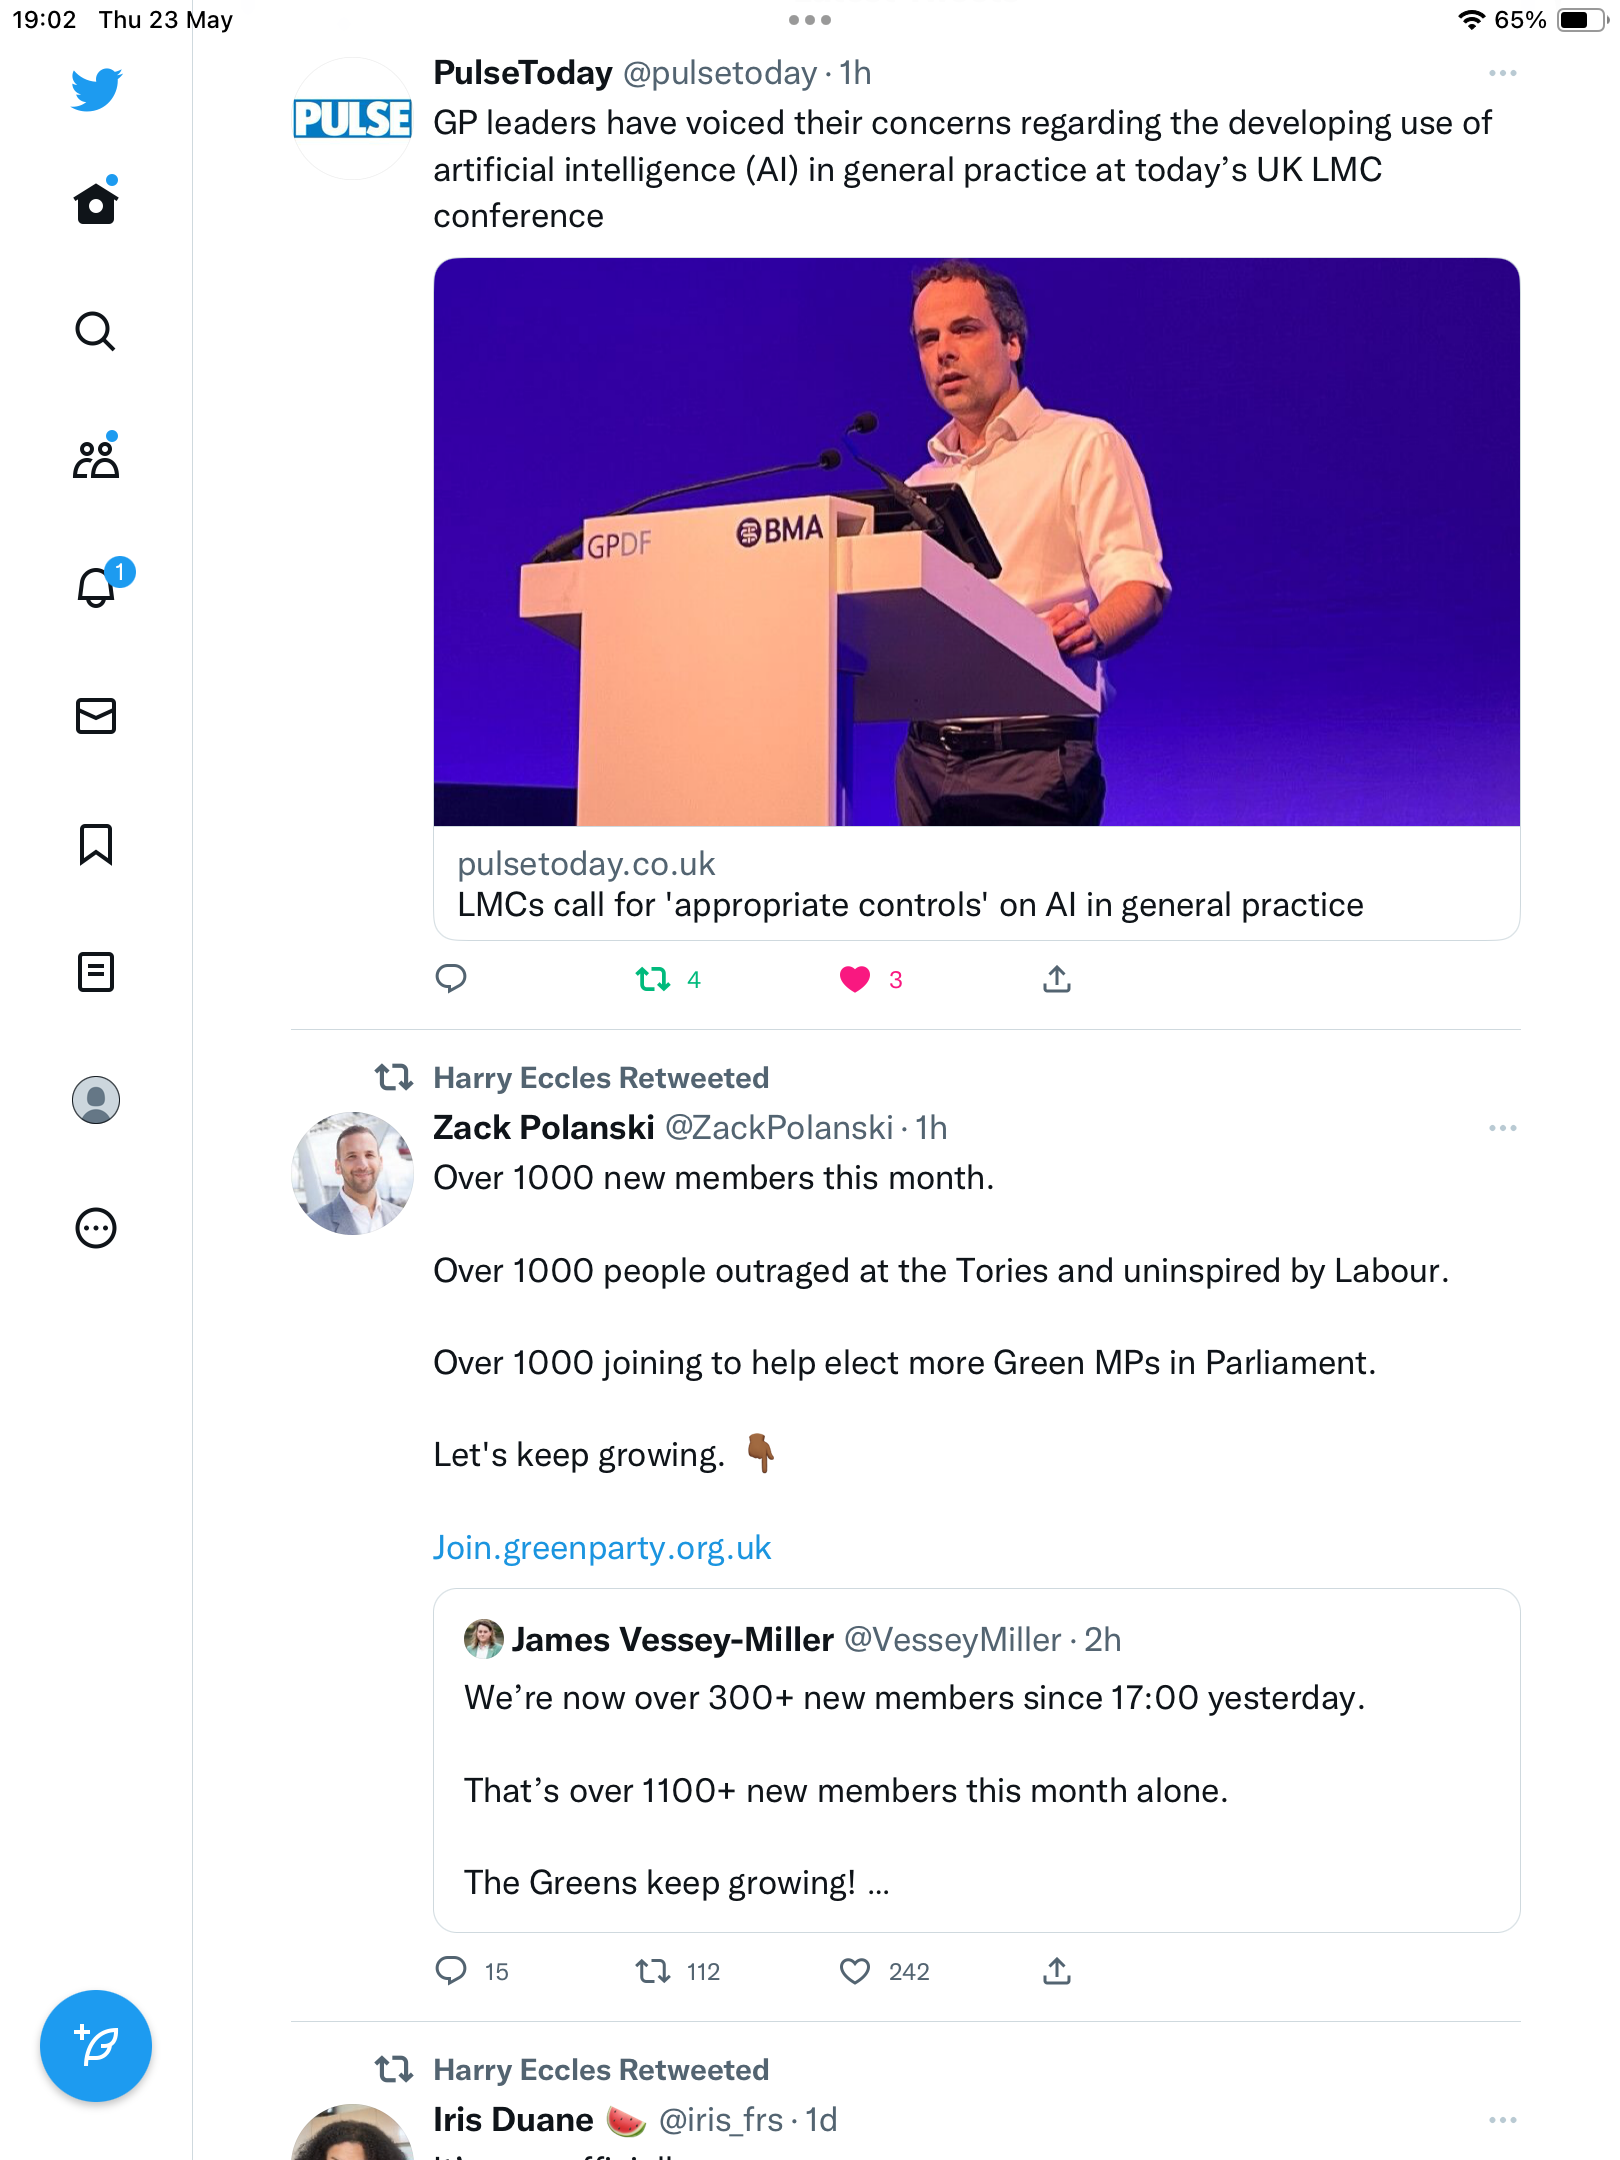This screenshot has width=1620, height=2160.
Task: Open More circle menu in sidebar
Action: (x=96, y=1228)
